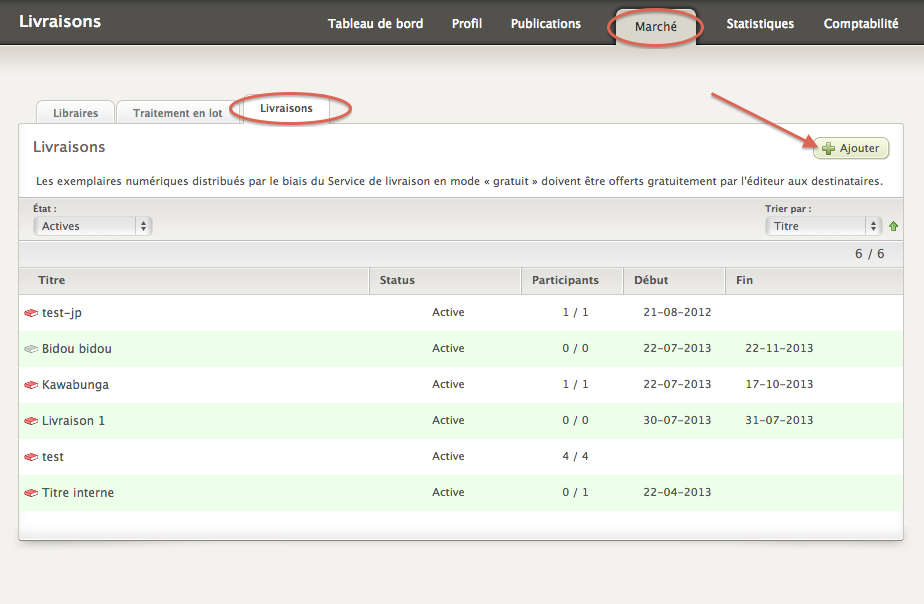This screenshot has width=924, height=604.
Task: Open the Statistiques section
Action: pos(760,24)
